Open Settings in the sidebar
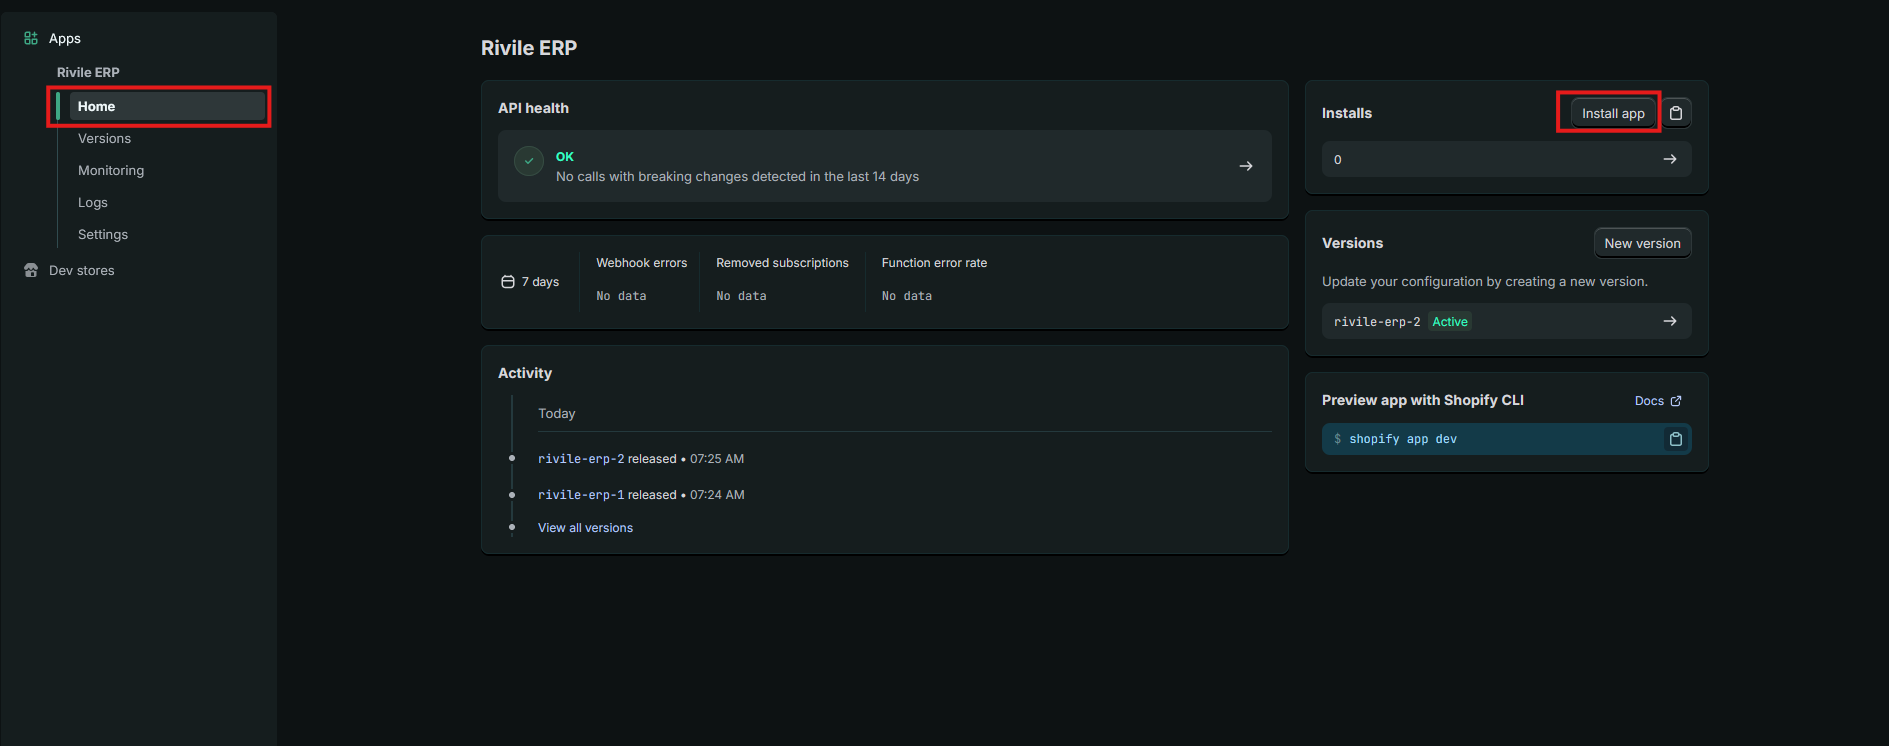This screenshot has height=746, width=1889. click(103, 234)
